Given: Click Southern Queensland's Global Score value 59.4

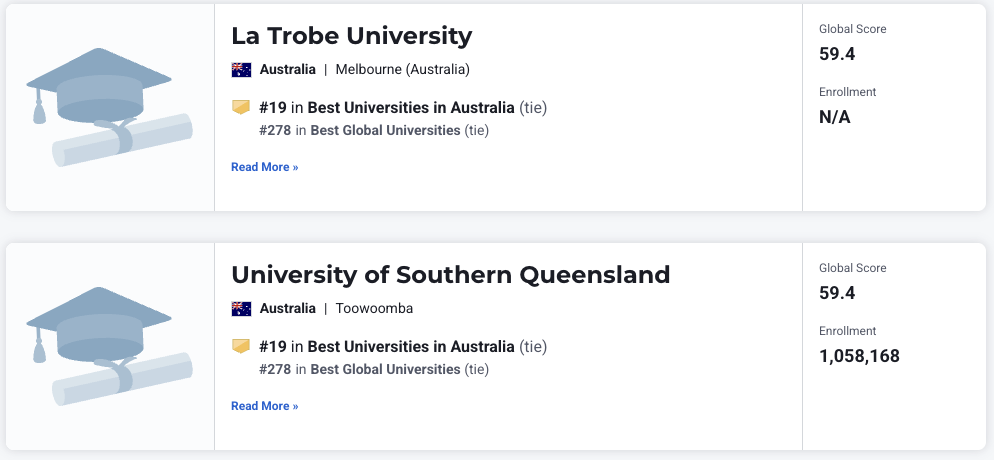Looking at the screenshot, I should [x=837, y=293].
